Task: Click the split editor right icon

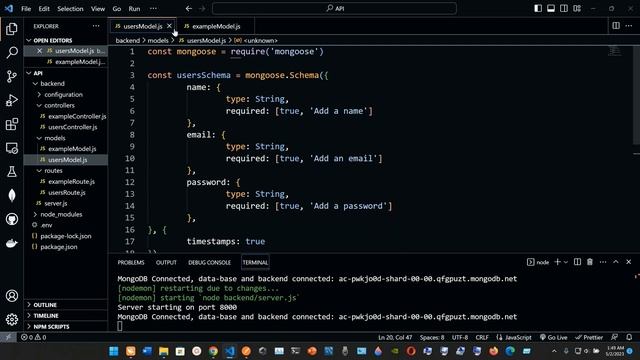Action: pyautogui.click(x=616, y=26)
